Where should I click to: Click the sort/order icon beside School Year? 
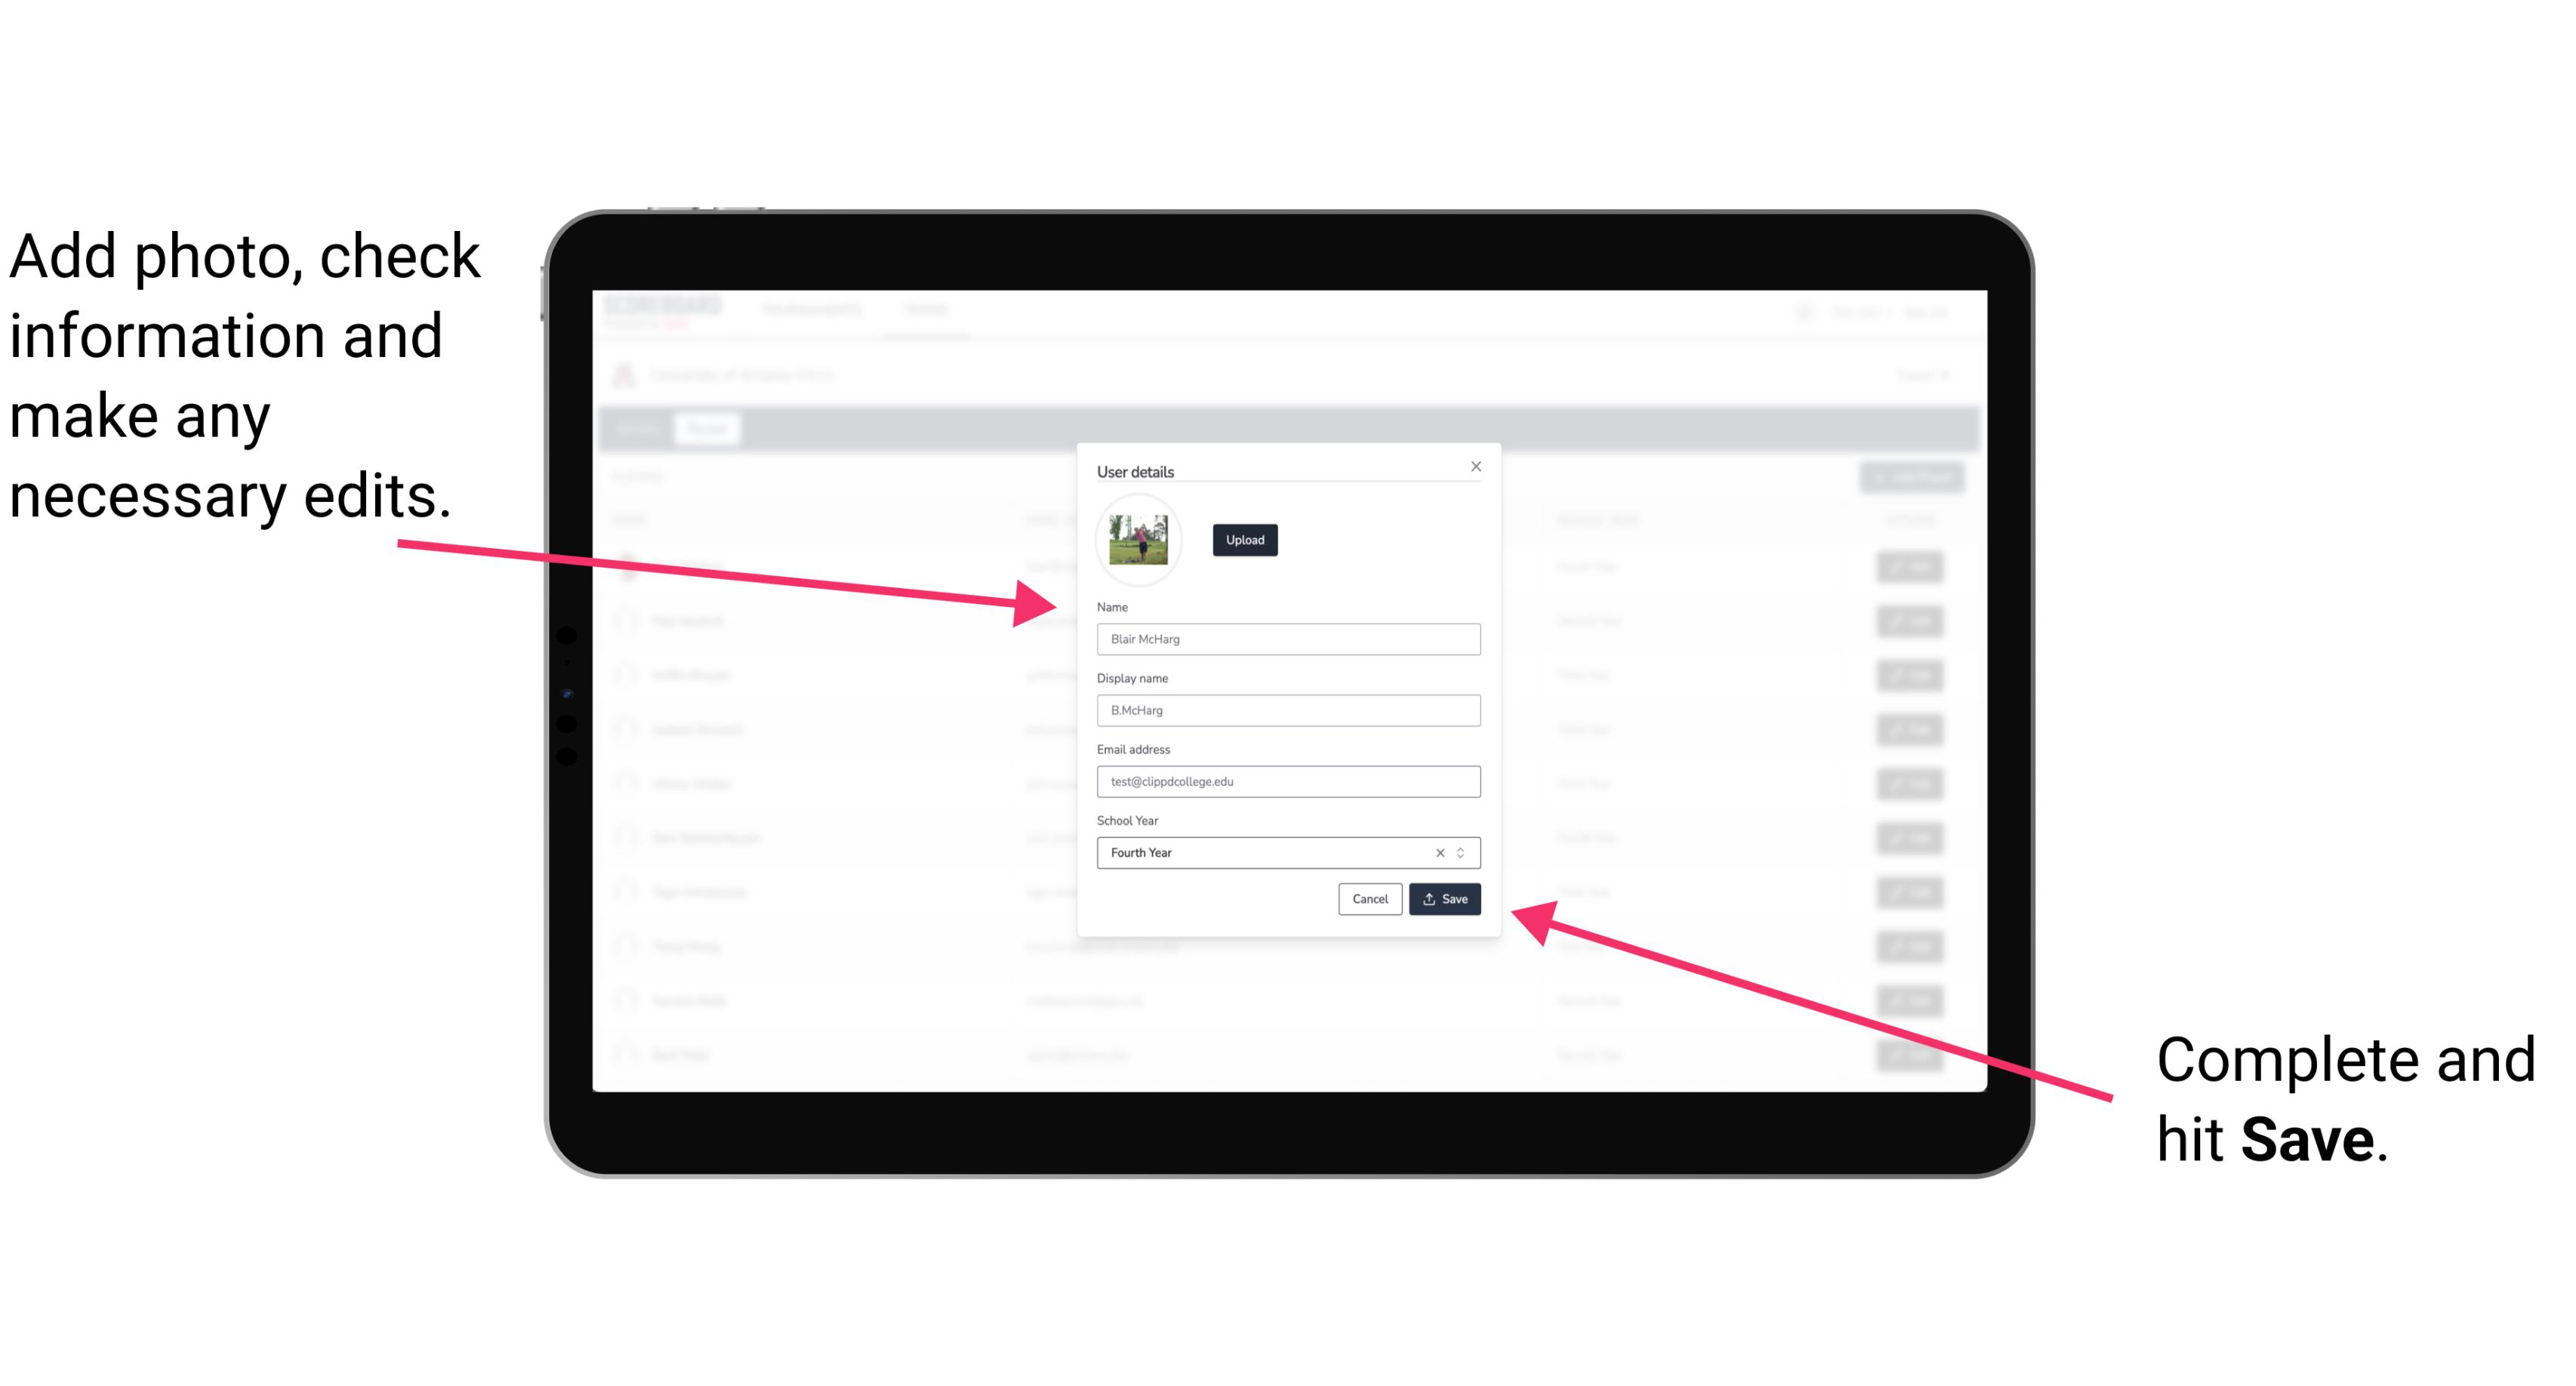point(1463,852)
